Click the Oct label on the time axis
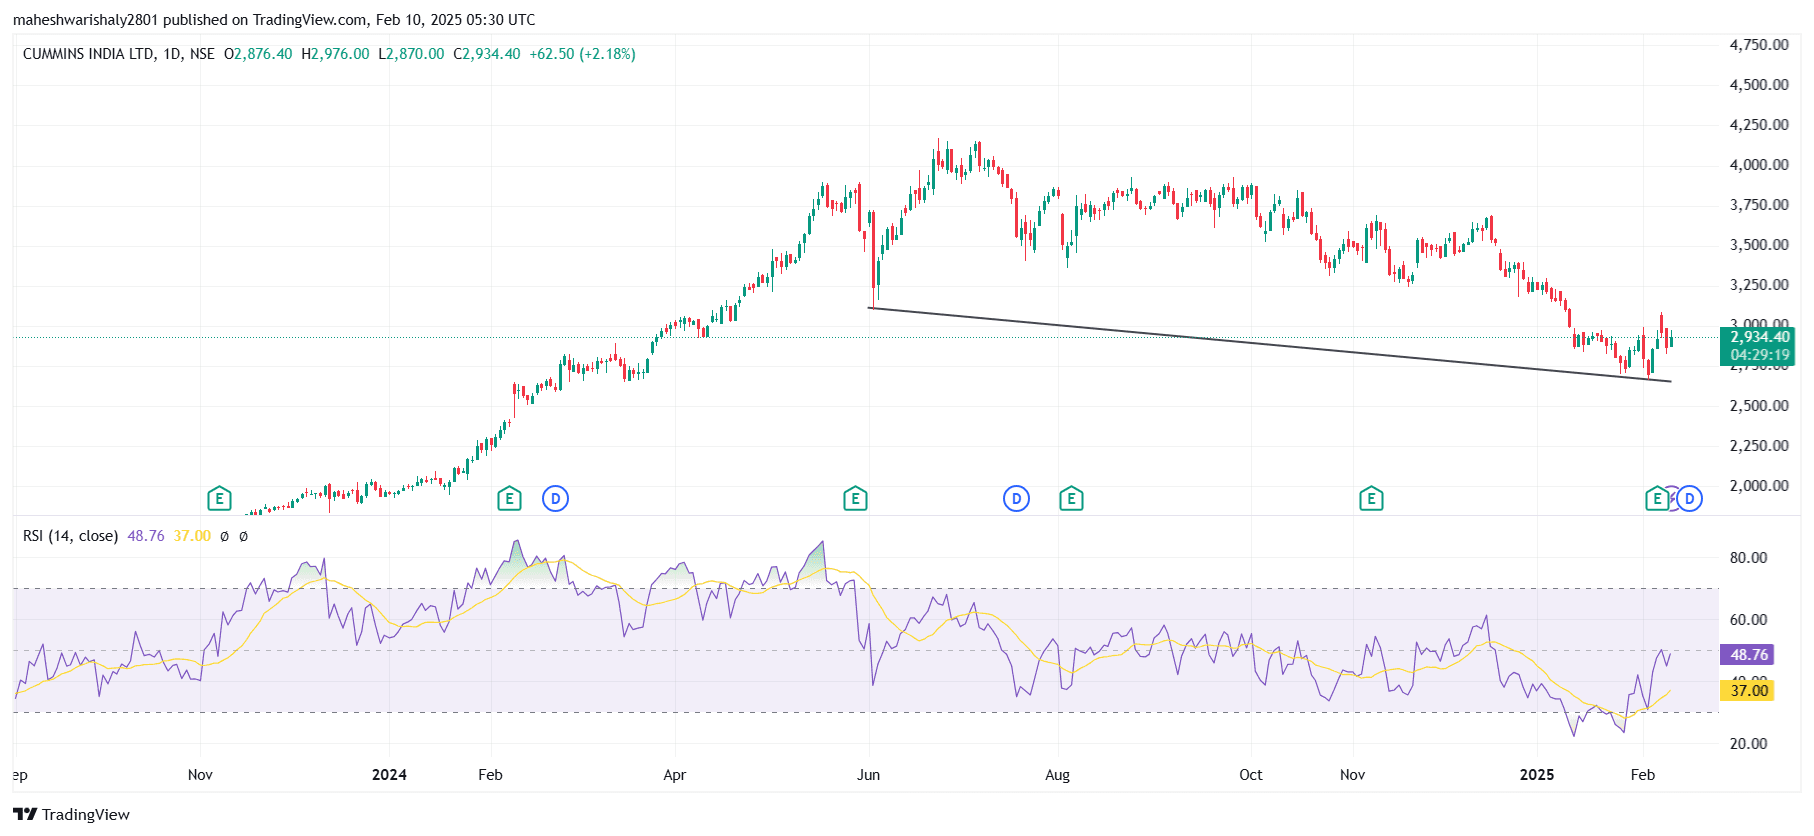The image size is (1814, 836). pyautogui.click(x=1251, y=775)
